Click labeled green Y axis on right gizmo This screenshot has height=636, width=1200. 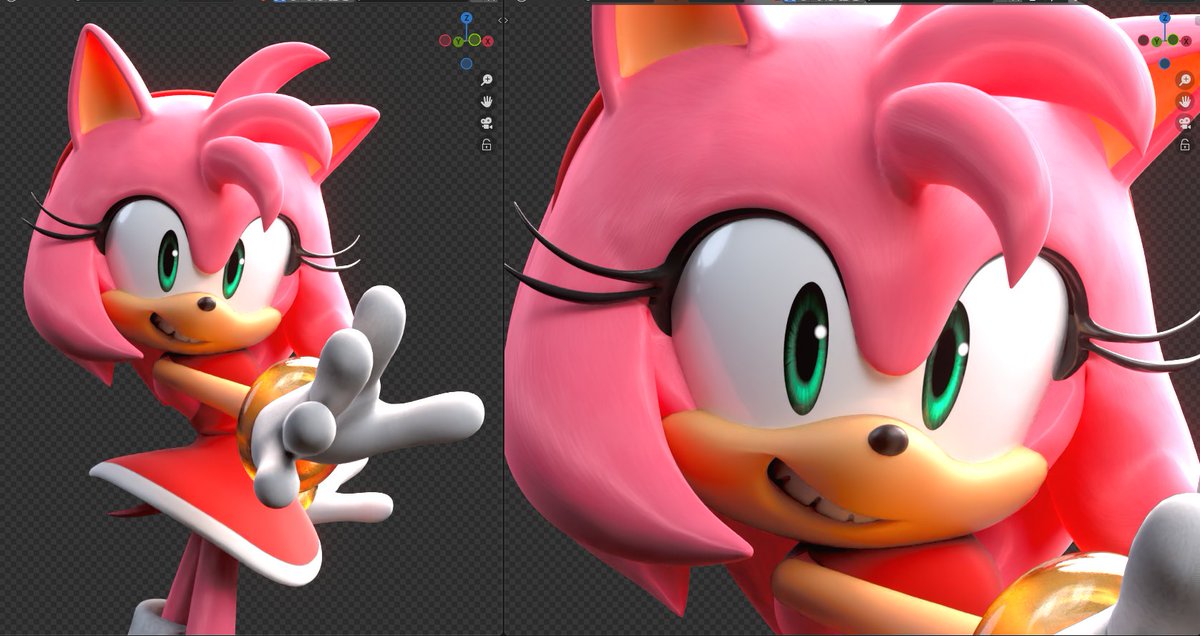coord(1157,41)
